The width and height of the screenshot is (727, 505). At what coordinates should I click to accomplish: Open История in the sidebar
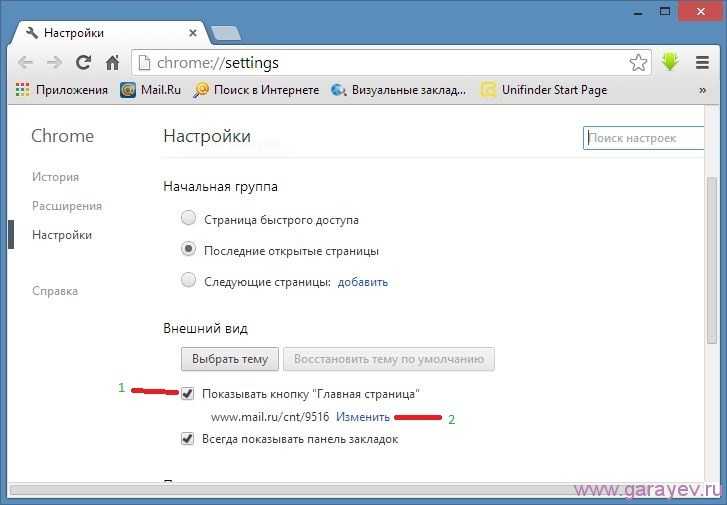[55, 177]
